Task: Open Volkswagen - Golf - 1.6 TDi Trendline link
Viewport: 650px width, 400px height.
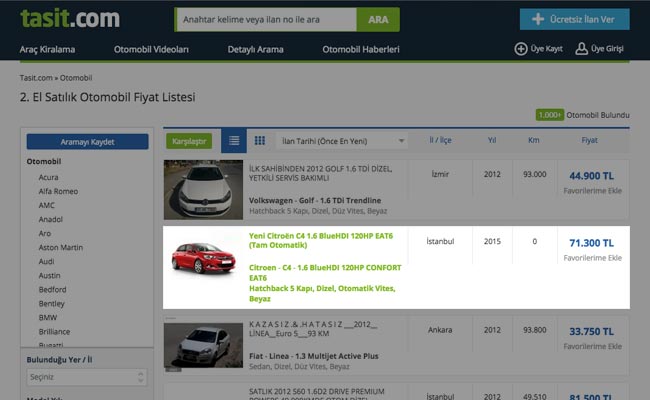Action: 315,201
